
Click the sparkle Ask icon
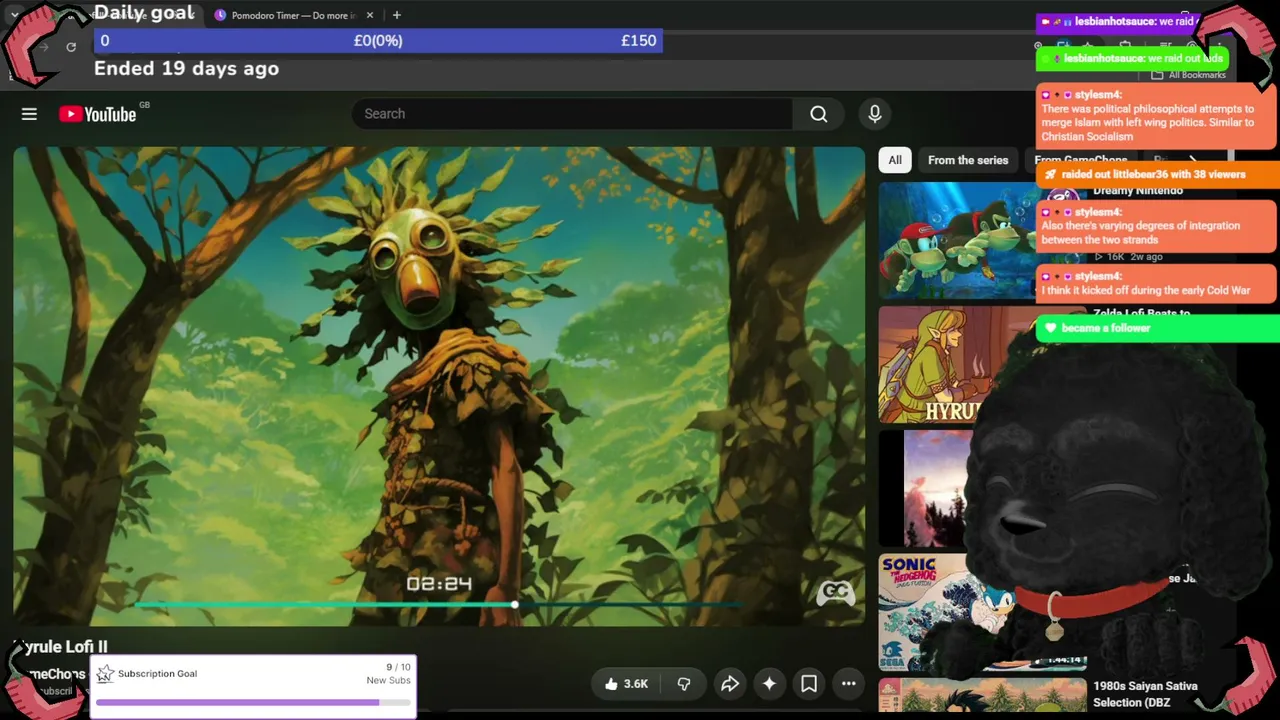769,684
